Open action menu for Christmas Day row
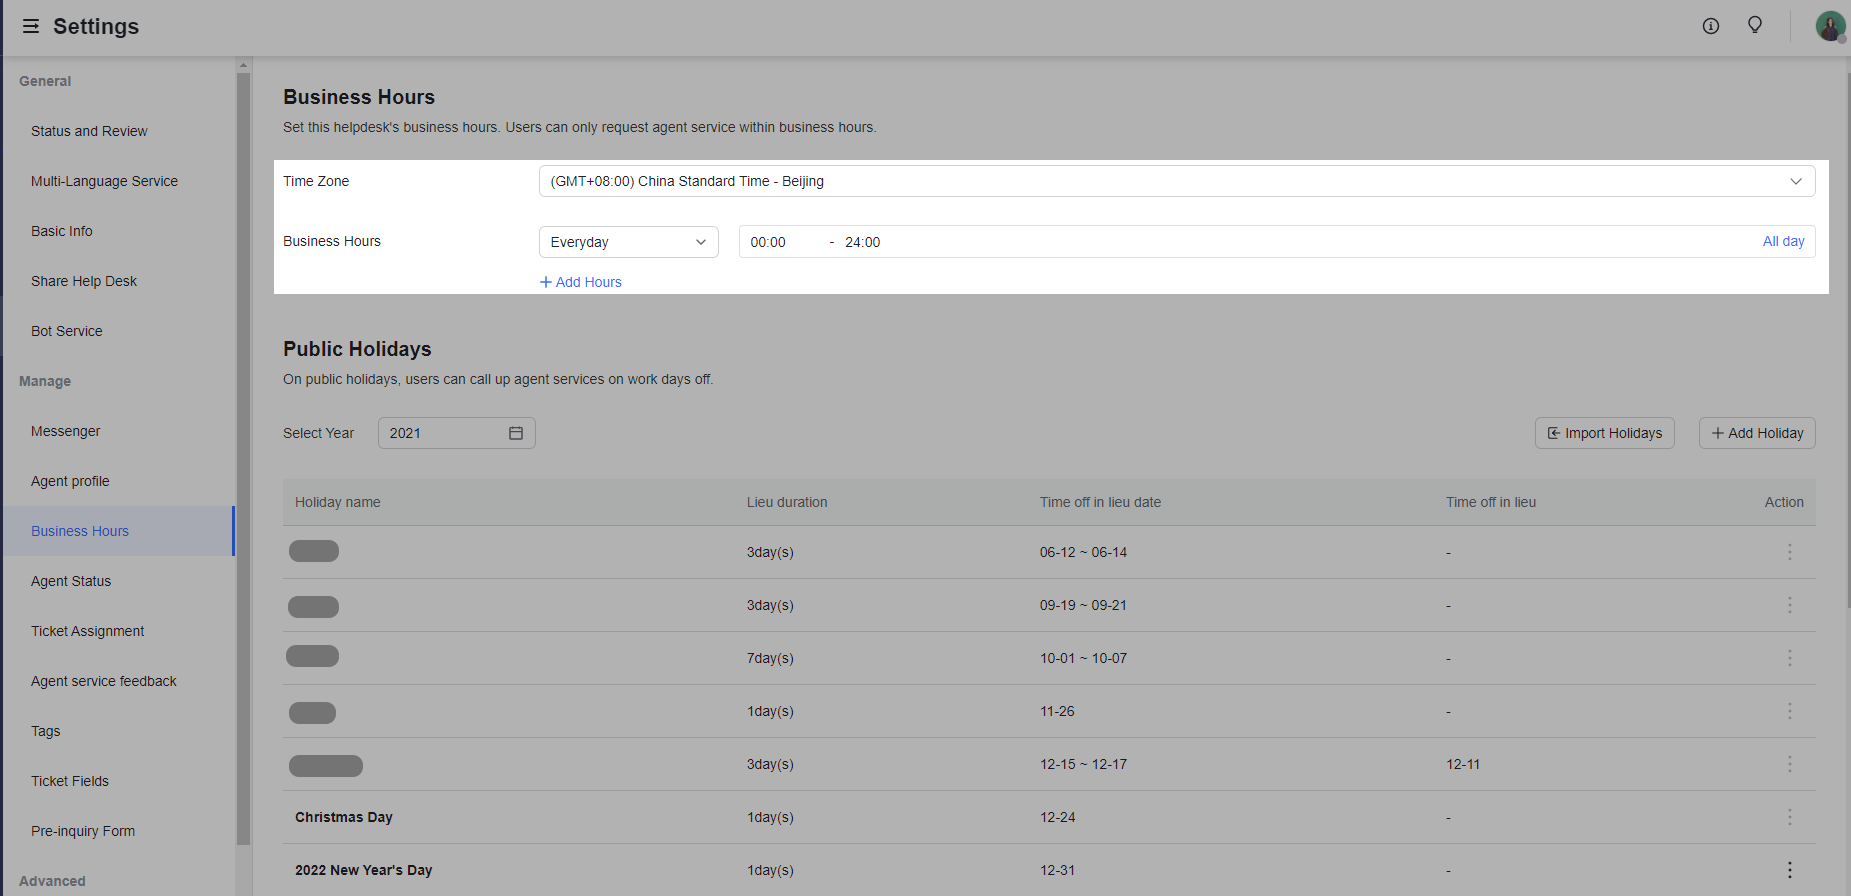The image size is (1851, 896). pyautogui.click(x=1789, y=817)
